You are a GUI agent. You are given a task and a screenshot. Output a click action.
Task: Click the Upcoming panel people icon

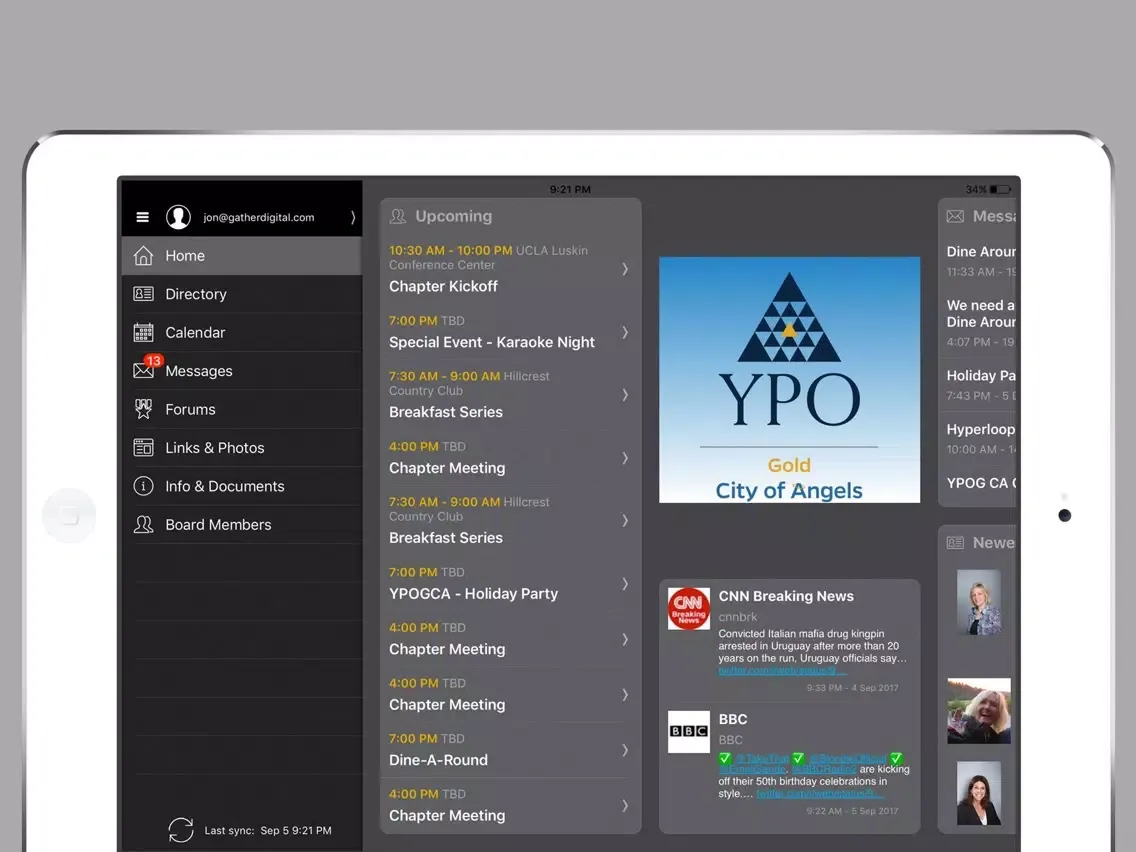point(398,216)
